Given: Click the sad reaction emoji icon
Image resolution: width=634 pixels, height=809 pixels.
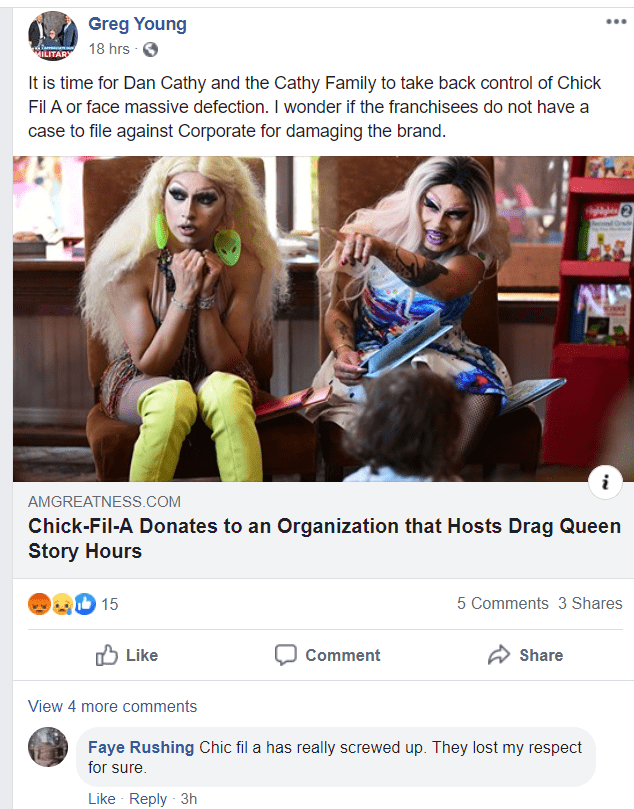Looking at the screenshot, I should 62,604.
